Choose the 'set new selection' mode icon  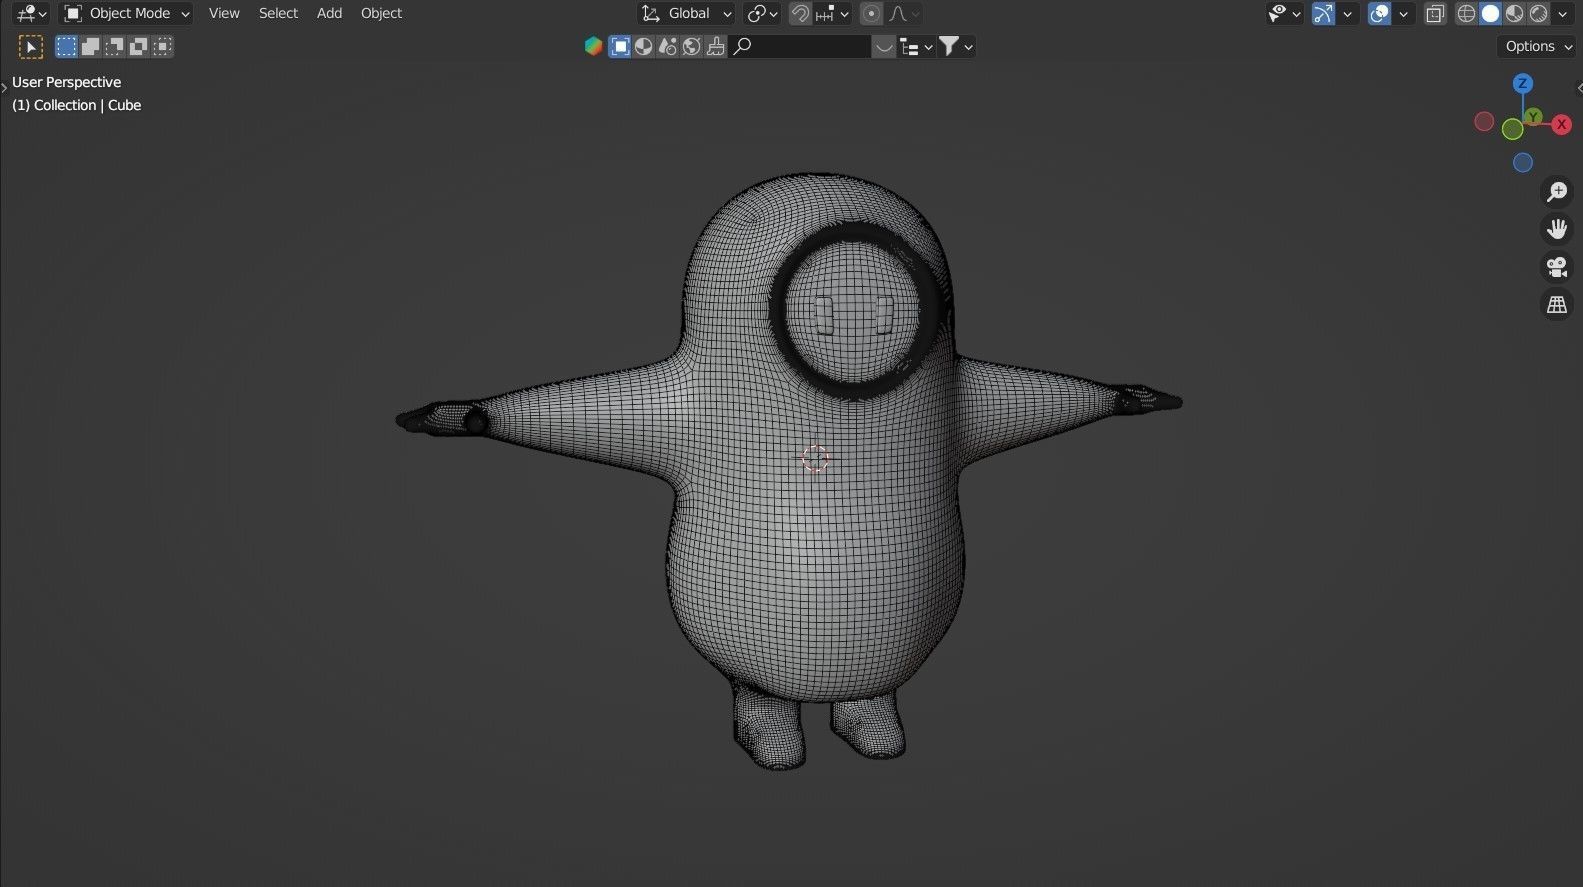click(66, 46)
